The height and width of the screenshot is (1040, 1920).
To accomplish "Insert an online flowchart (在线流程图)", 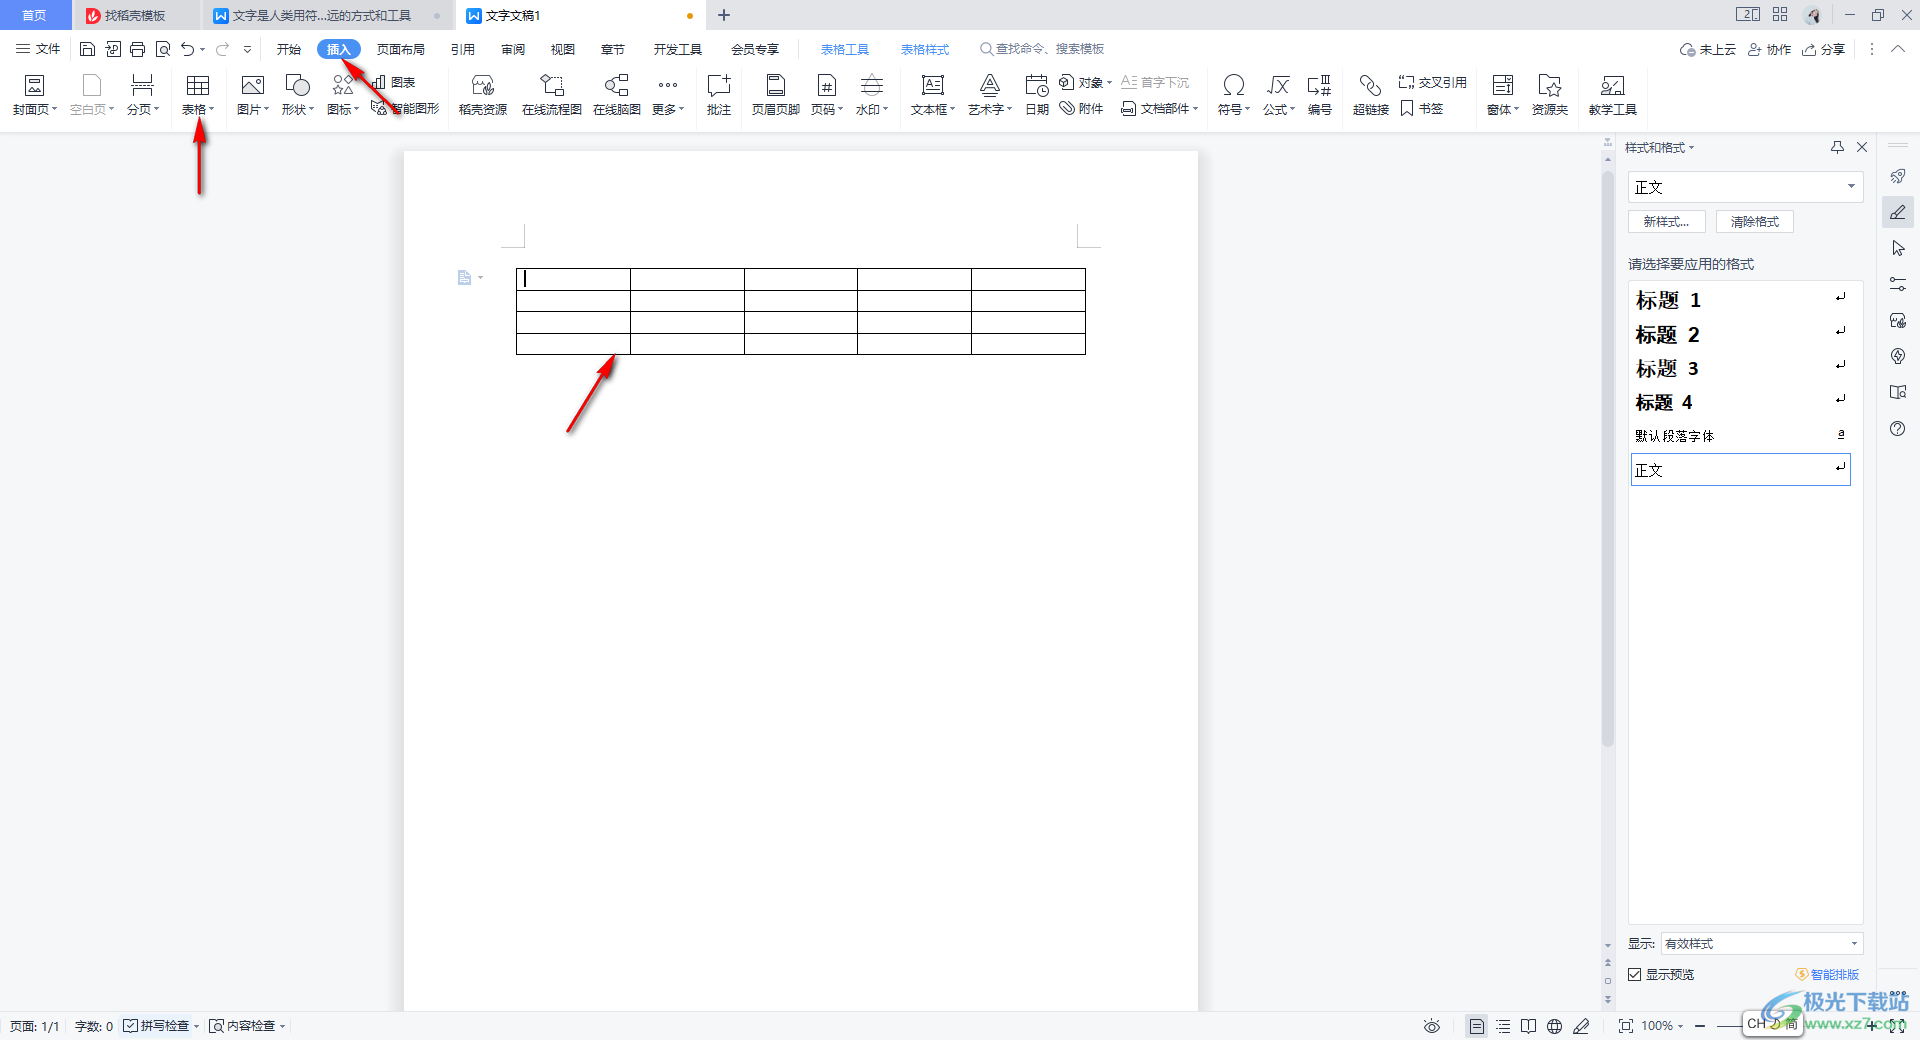I will click(x=552, y=95).
